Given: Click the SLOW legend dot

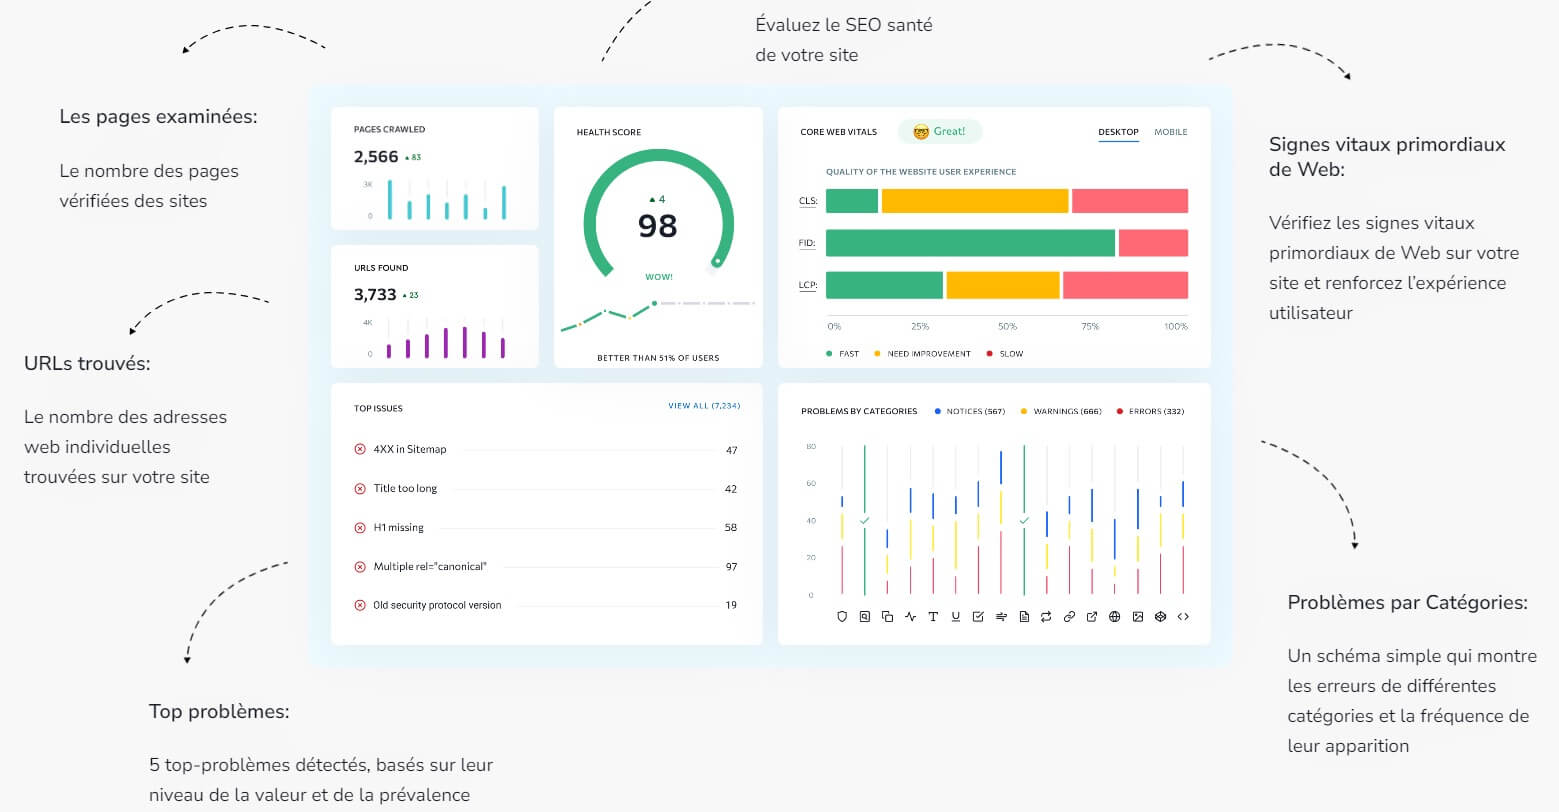Looking at the screenshot, I should click(989, 354).
